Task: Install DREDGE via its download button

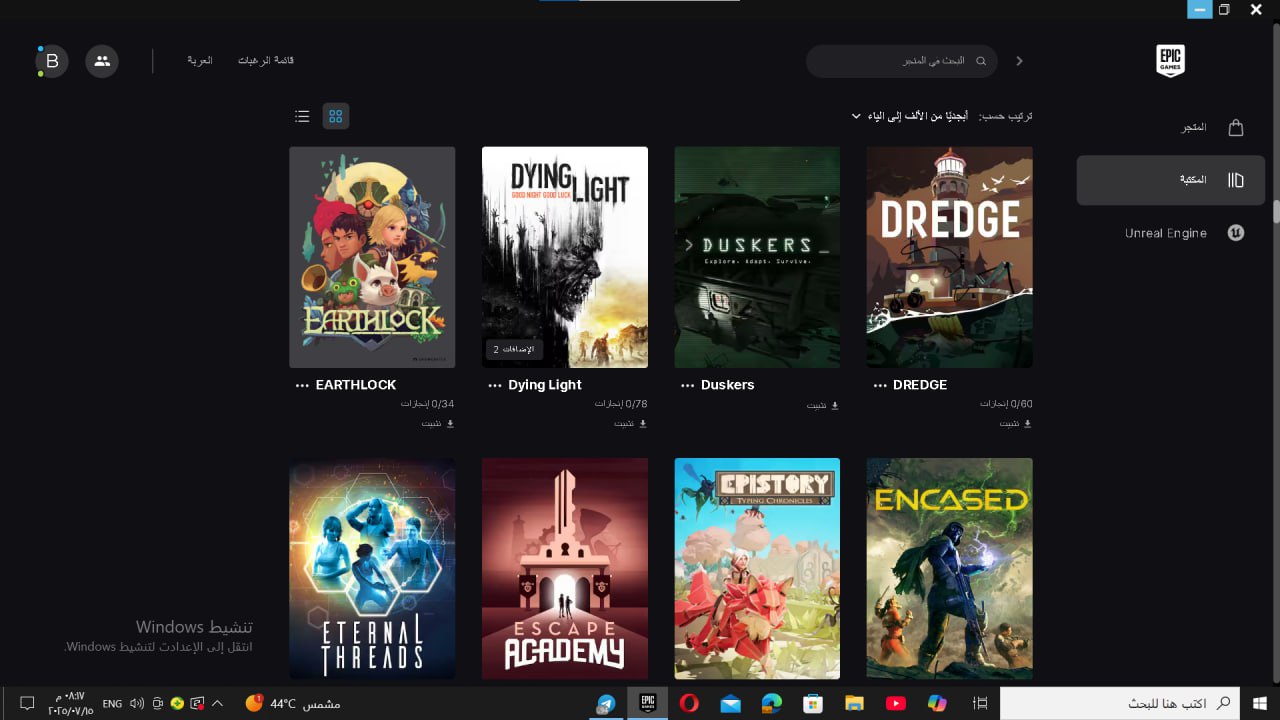Action: click(x=1018, y=423)
